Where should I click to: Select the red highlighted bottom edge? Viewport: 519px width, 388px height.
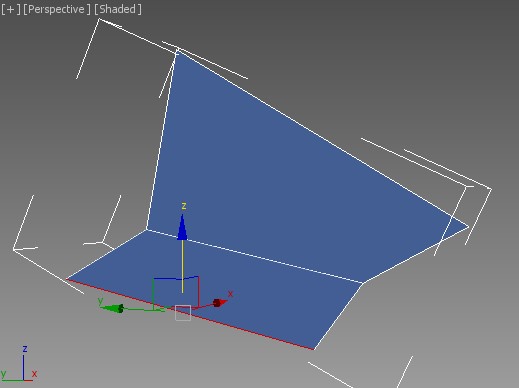[190, 314]
